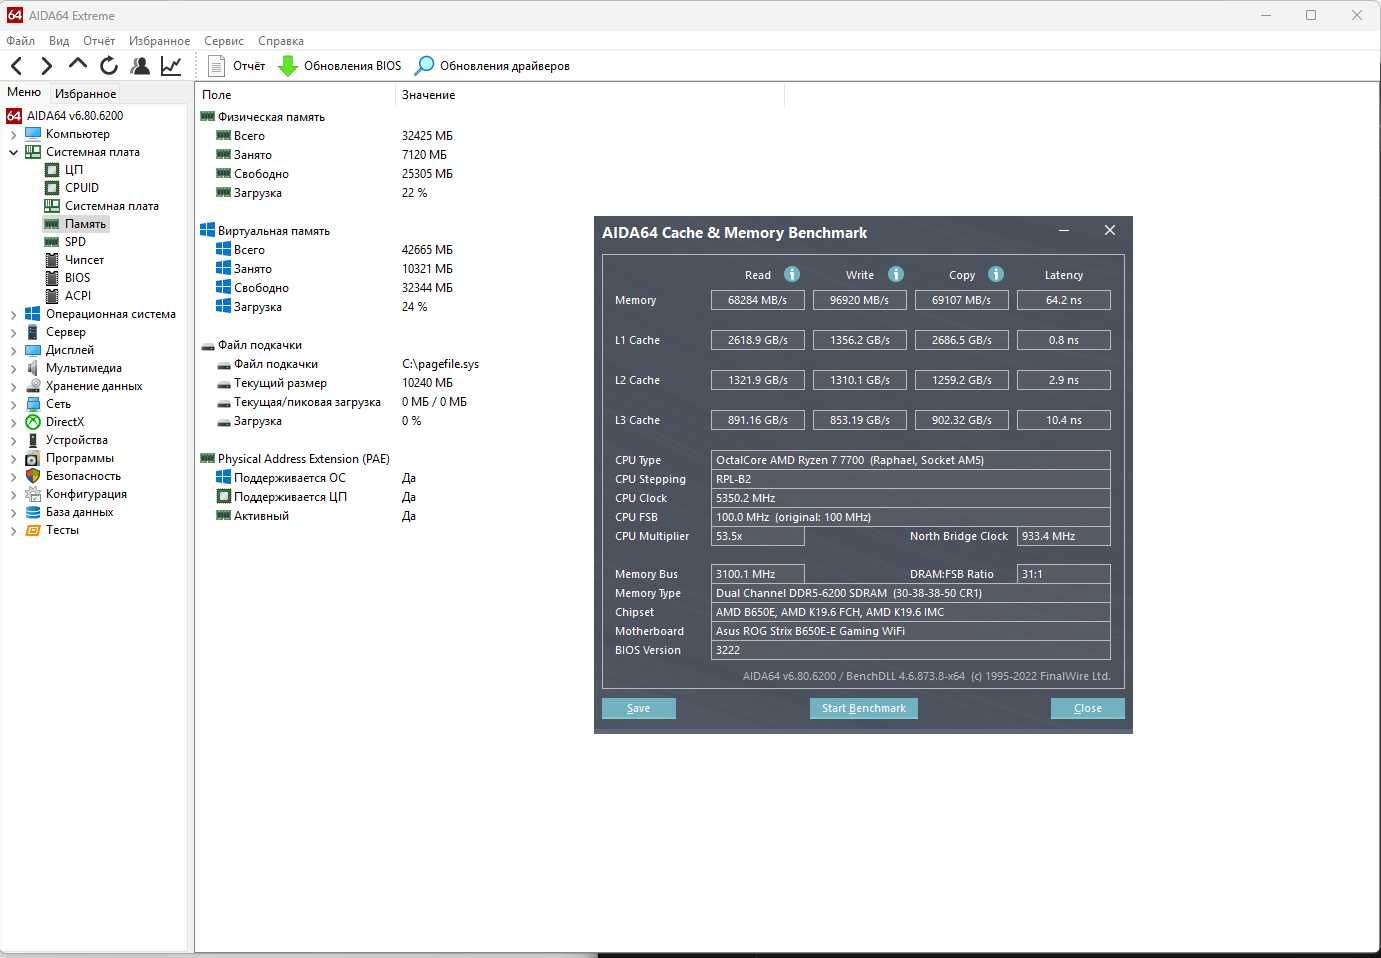
Task: Click the L3 Cache Copy value 902.32 GB/s
Action: coord(962,420)
